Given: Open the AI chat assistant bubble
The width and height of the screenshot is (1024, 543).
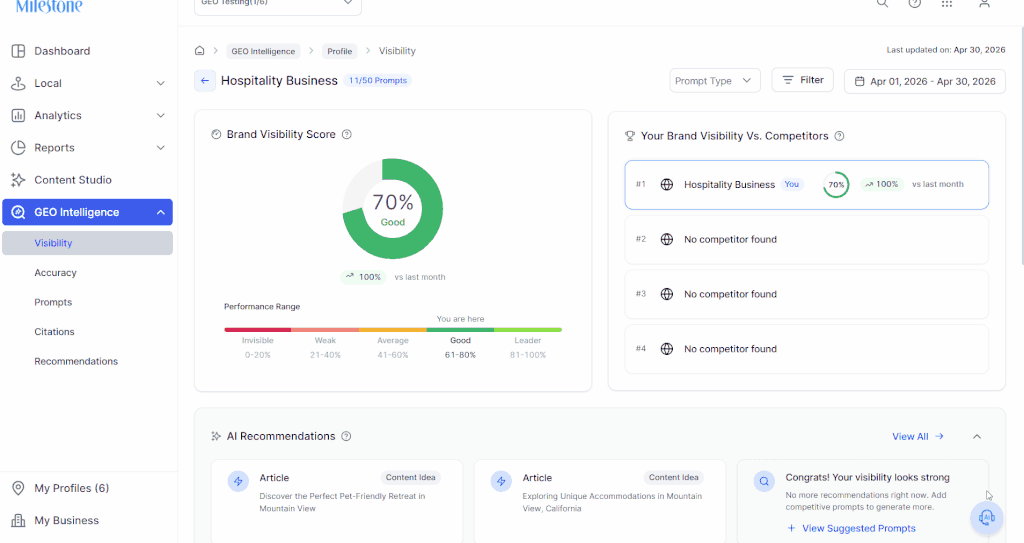Looking at the screenshot, I should 986,518.
